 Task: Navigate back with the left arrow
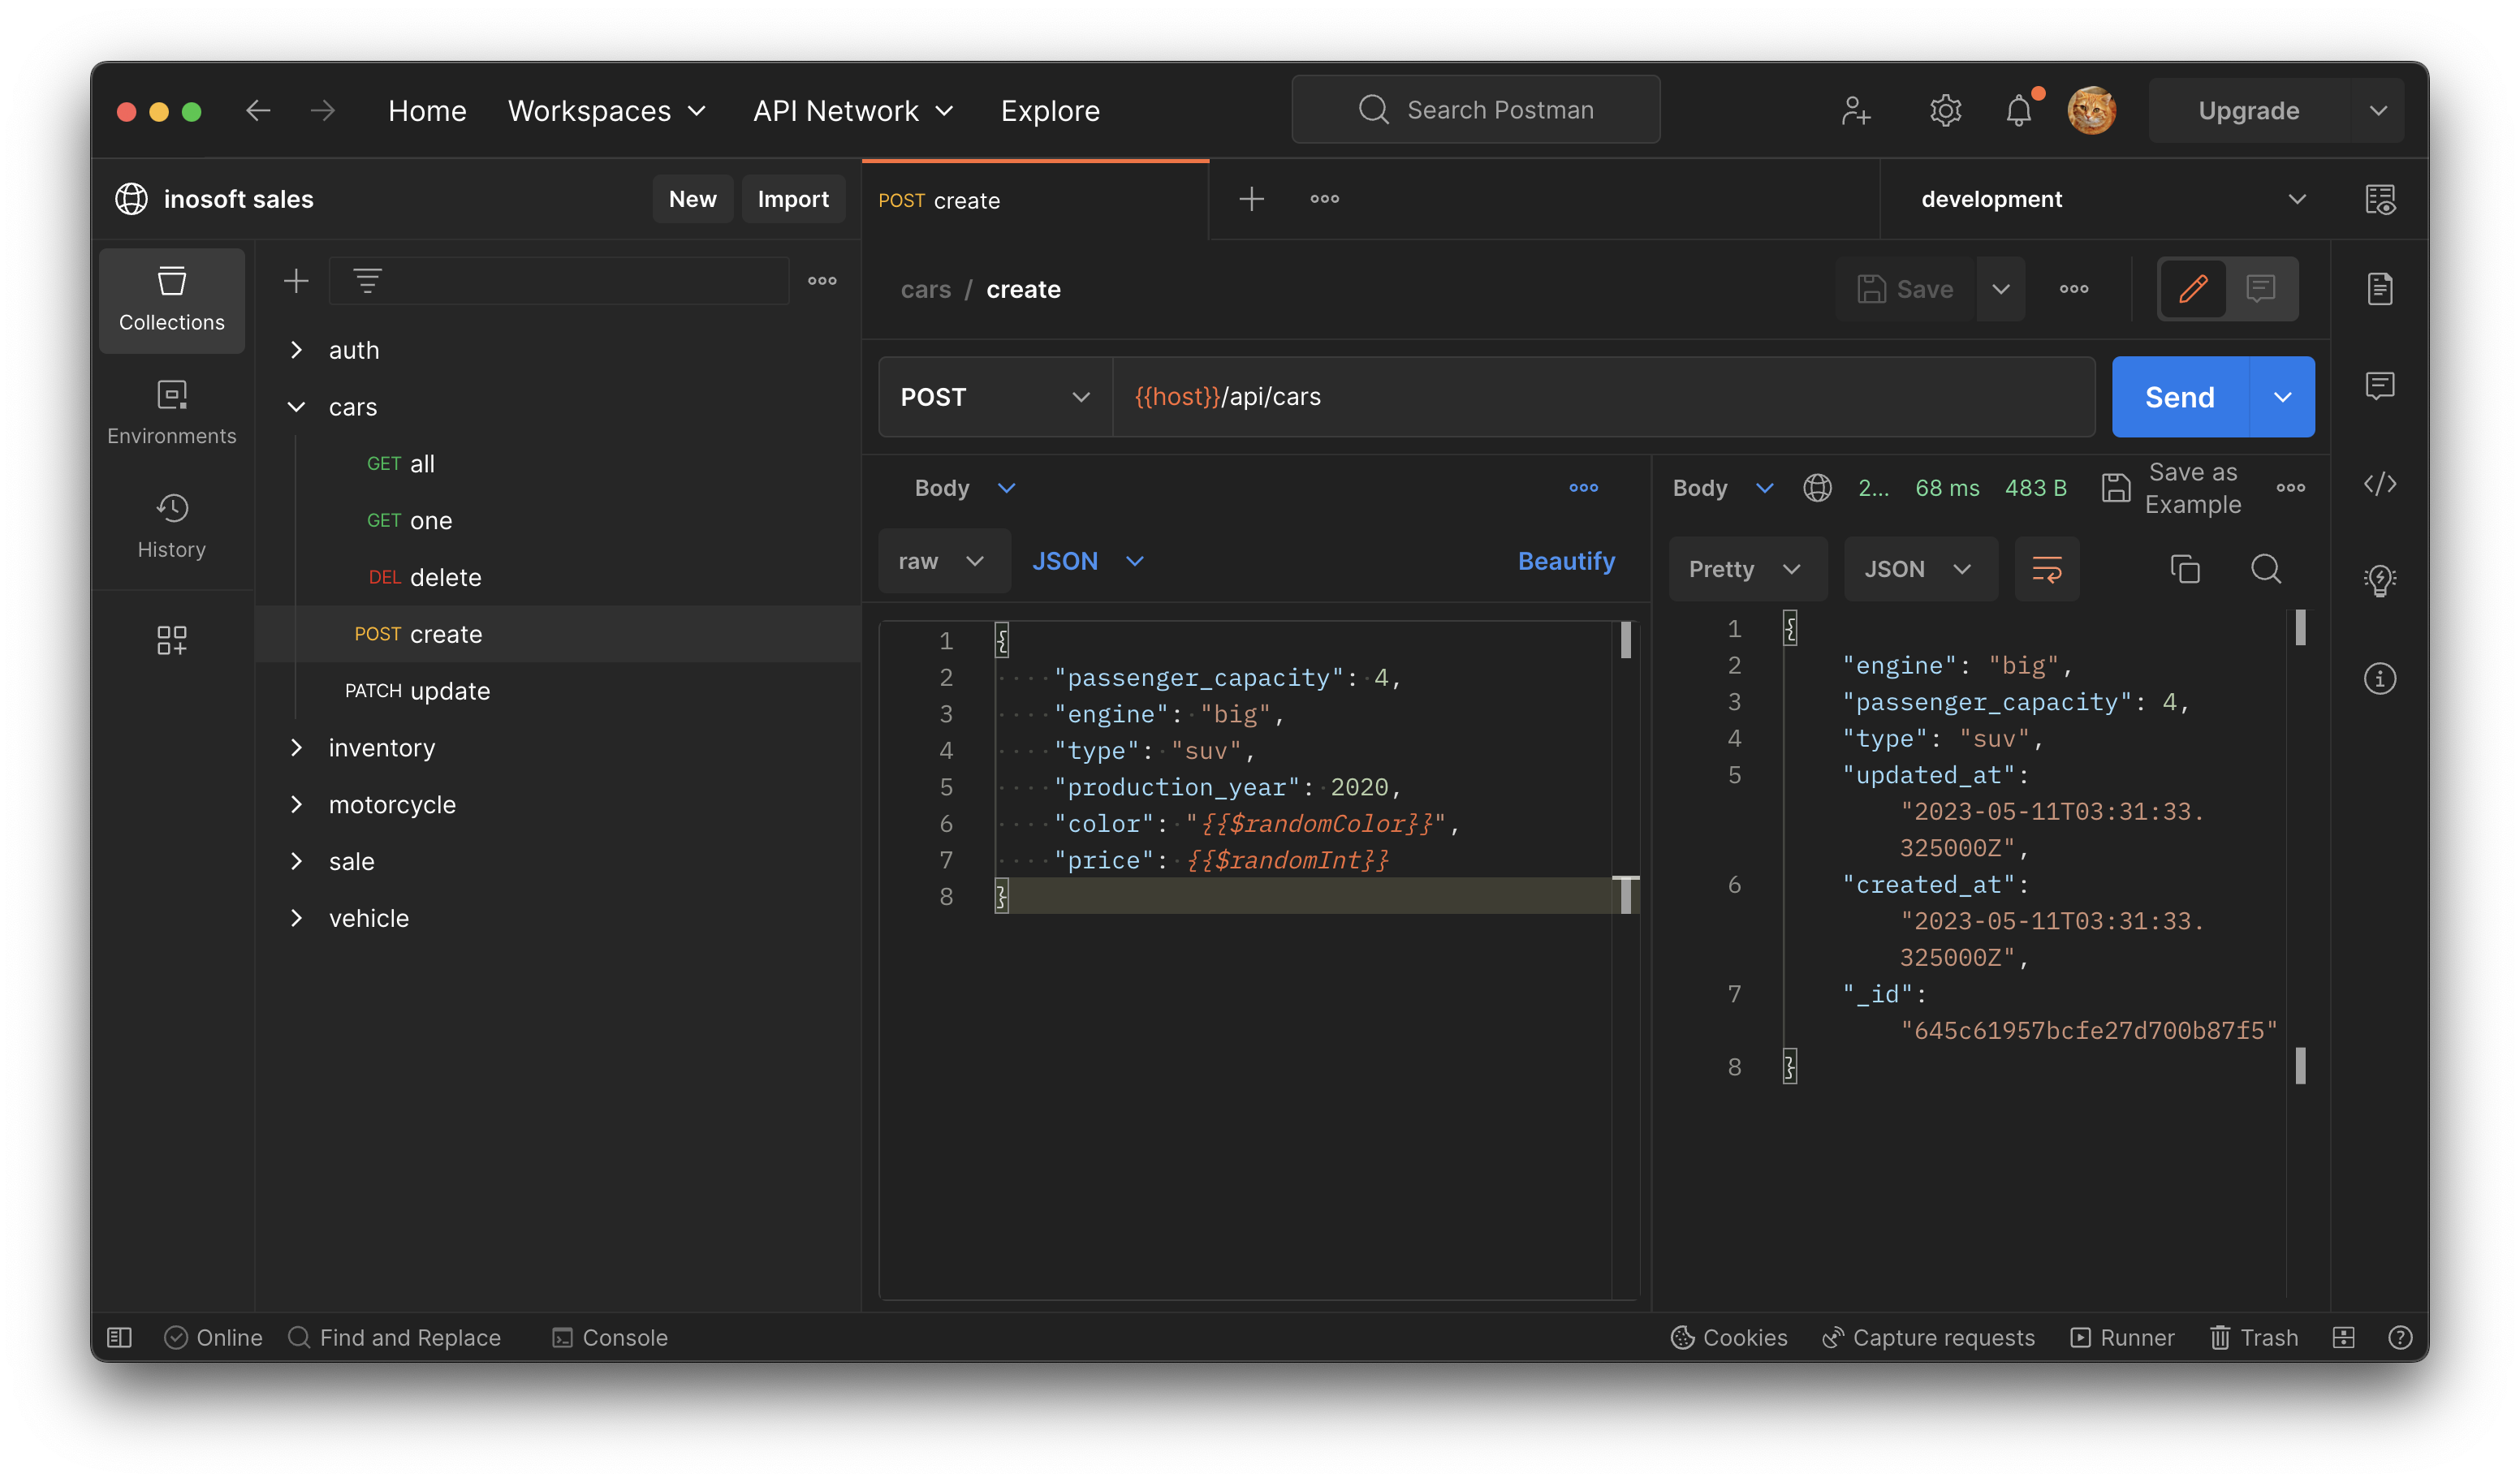pyautogui.click(x=258, y=110)
